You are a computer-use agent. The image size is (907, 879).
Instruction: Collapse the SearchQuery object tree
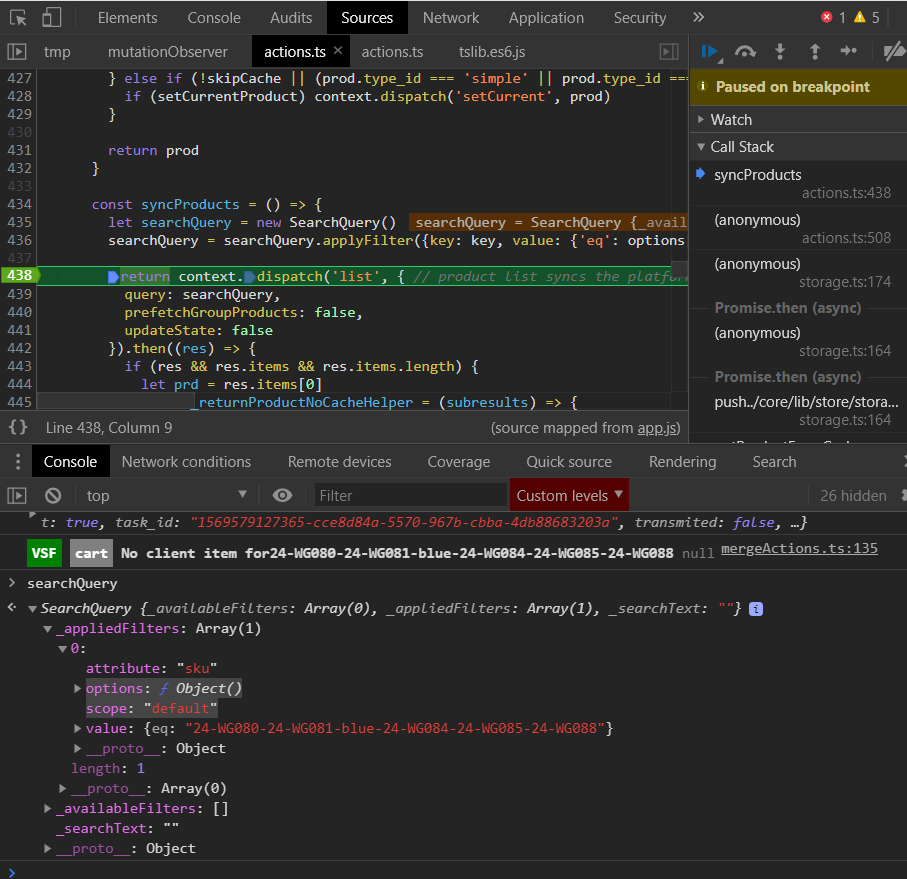click(x=33, y=609)
